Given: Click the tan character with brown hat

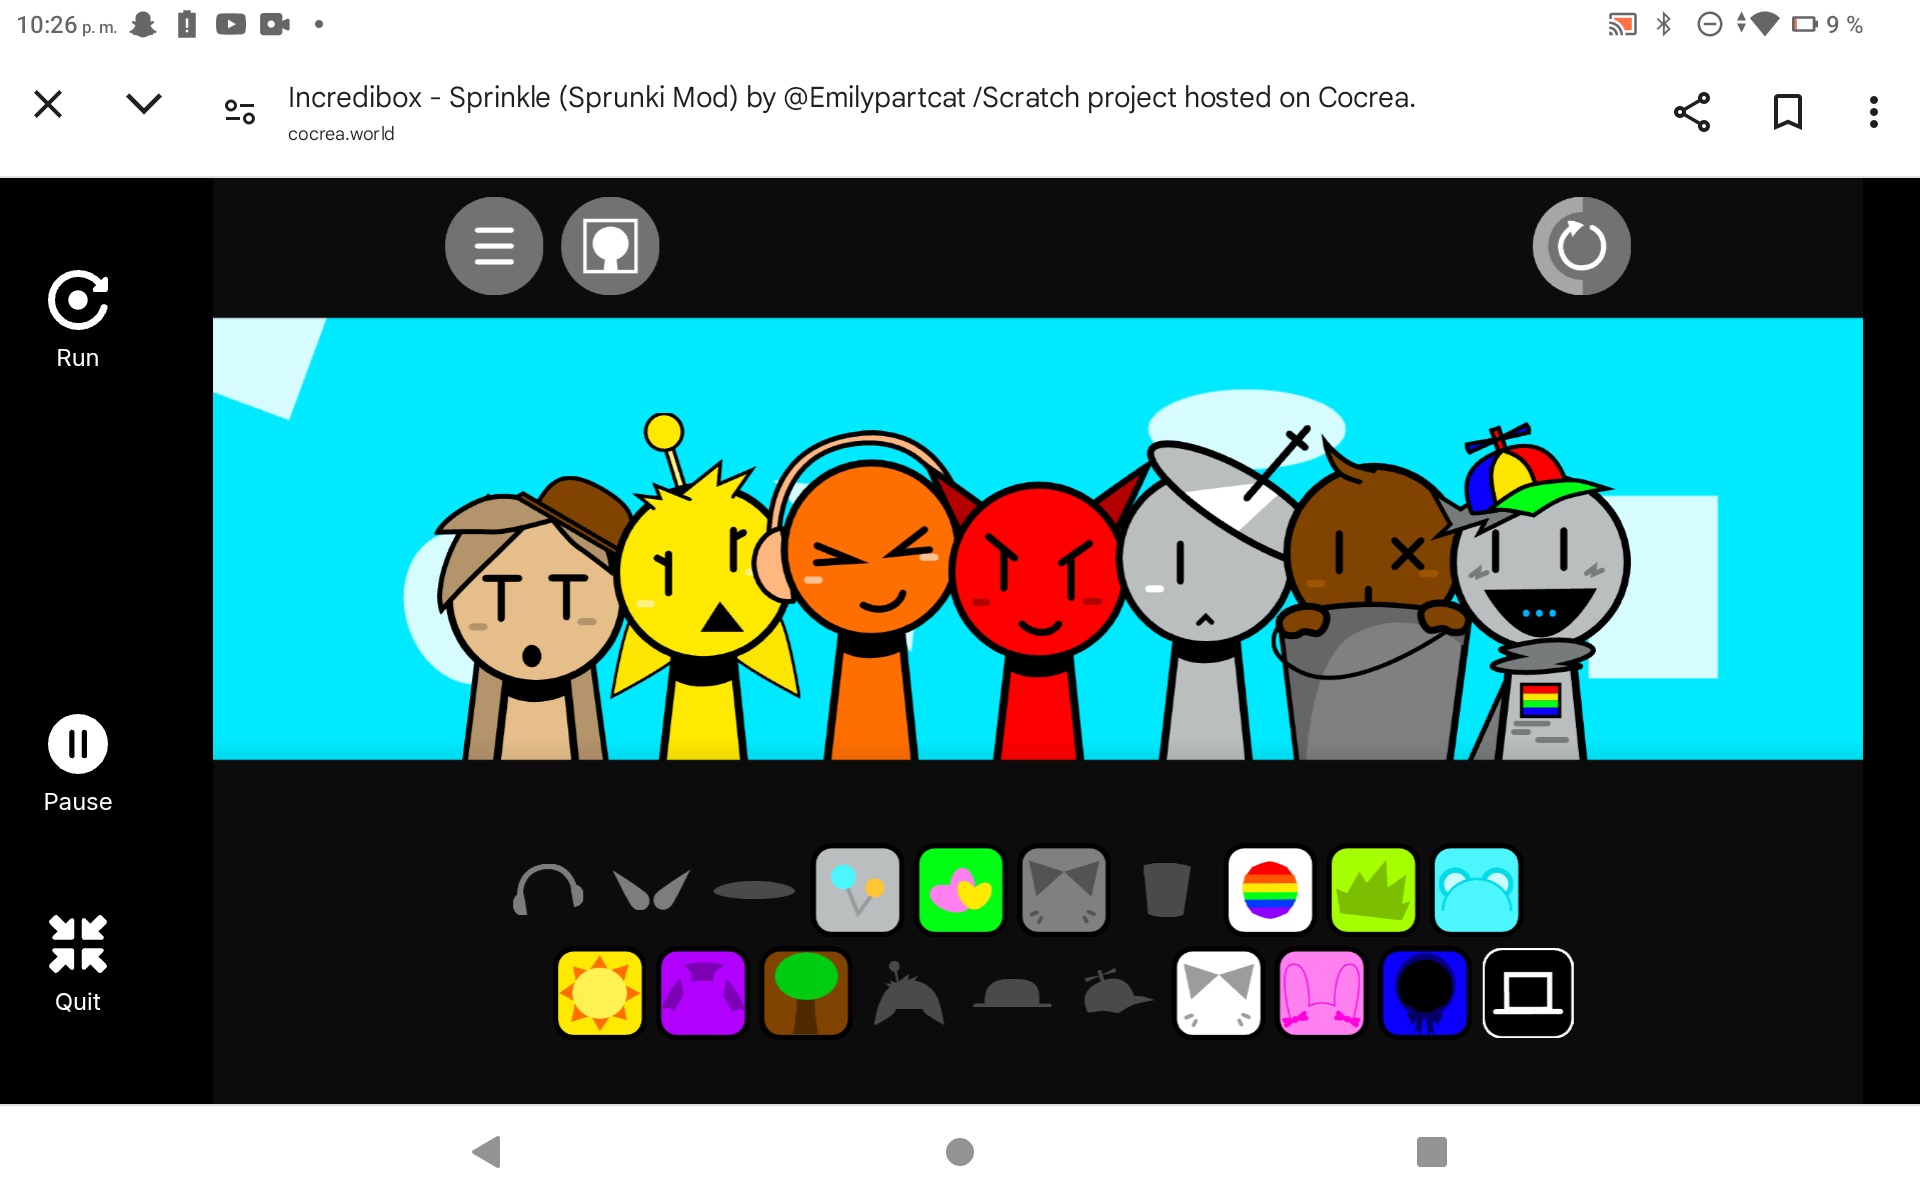Looking at the screenshot, I should (533, 620).
